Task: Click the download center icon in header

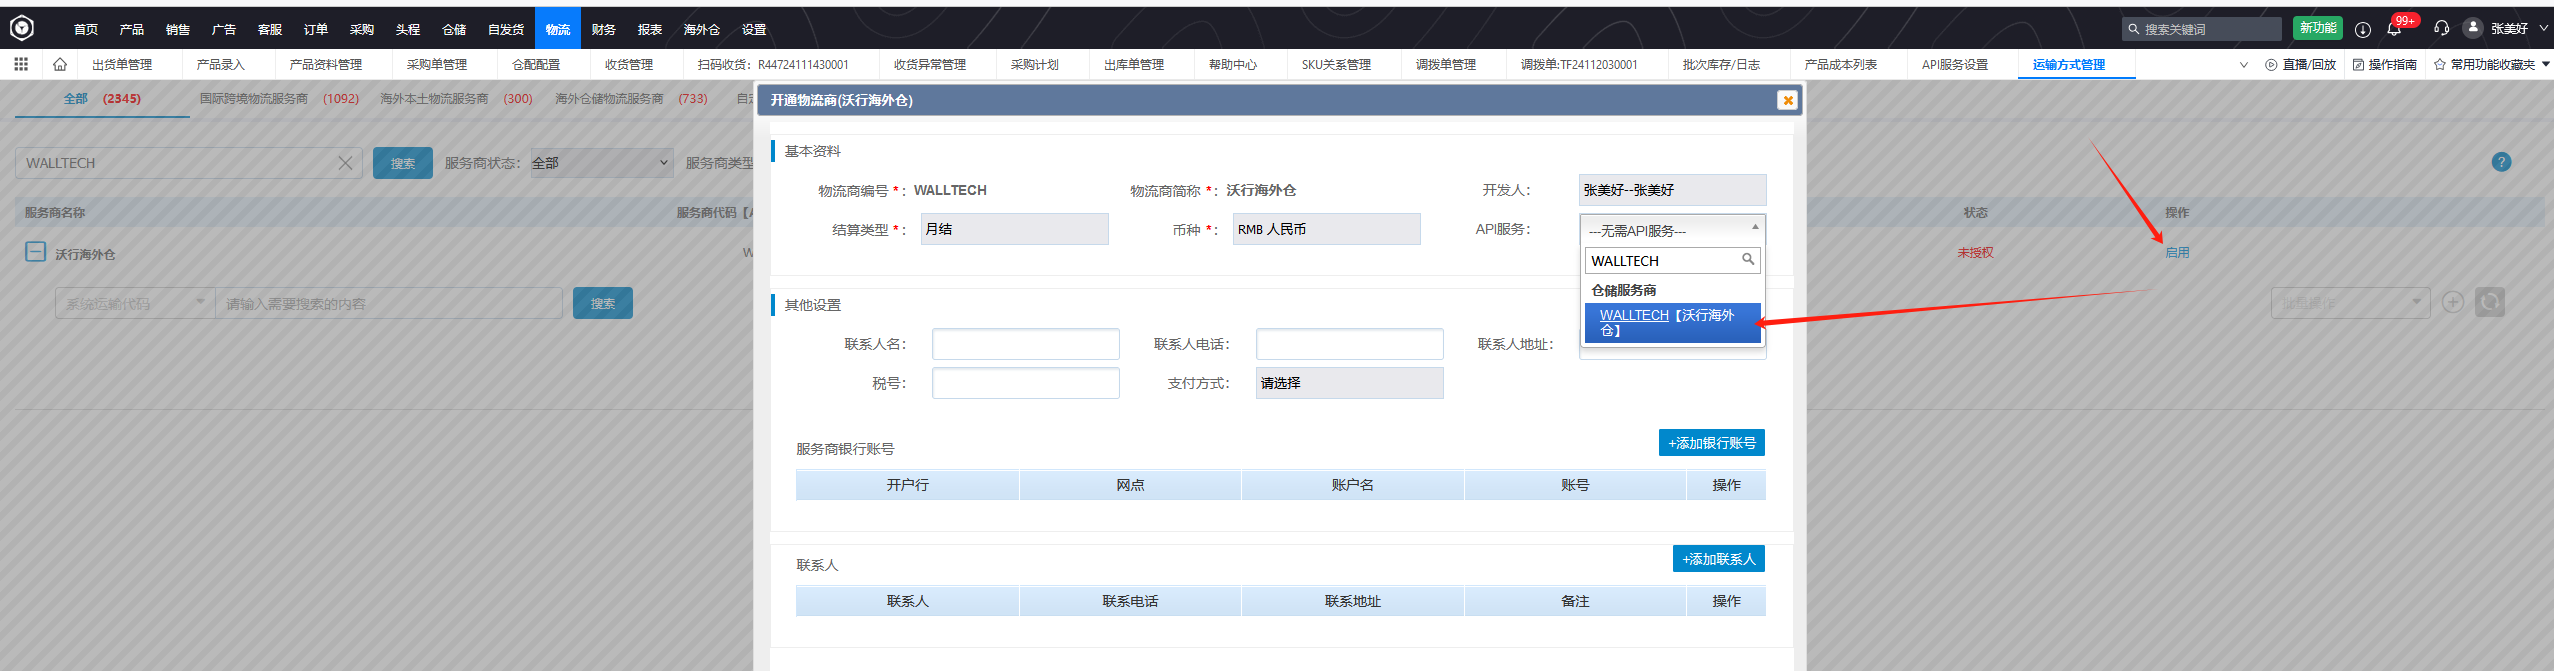Action: pos(2363,29)
